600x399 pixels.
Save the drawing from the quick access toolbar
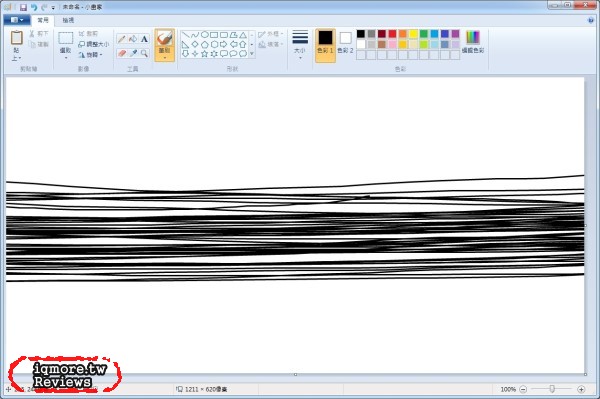click(x=23, y=7)
